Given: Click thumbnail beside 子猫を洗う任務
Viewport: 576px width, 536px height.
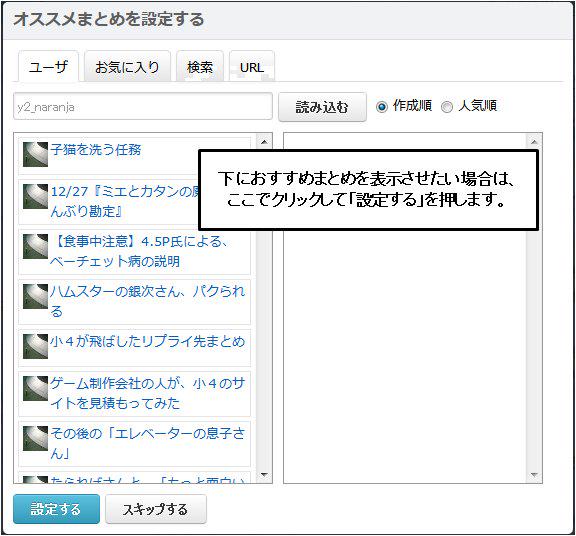Looking at the screenshot, I should coord(35,155).
